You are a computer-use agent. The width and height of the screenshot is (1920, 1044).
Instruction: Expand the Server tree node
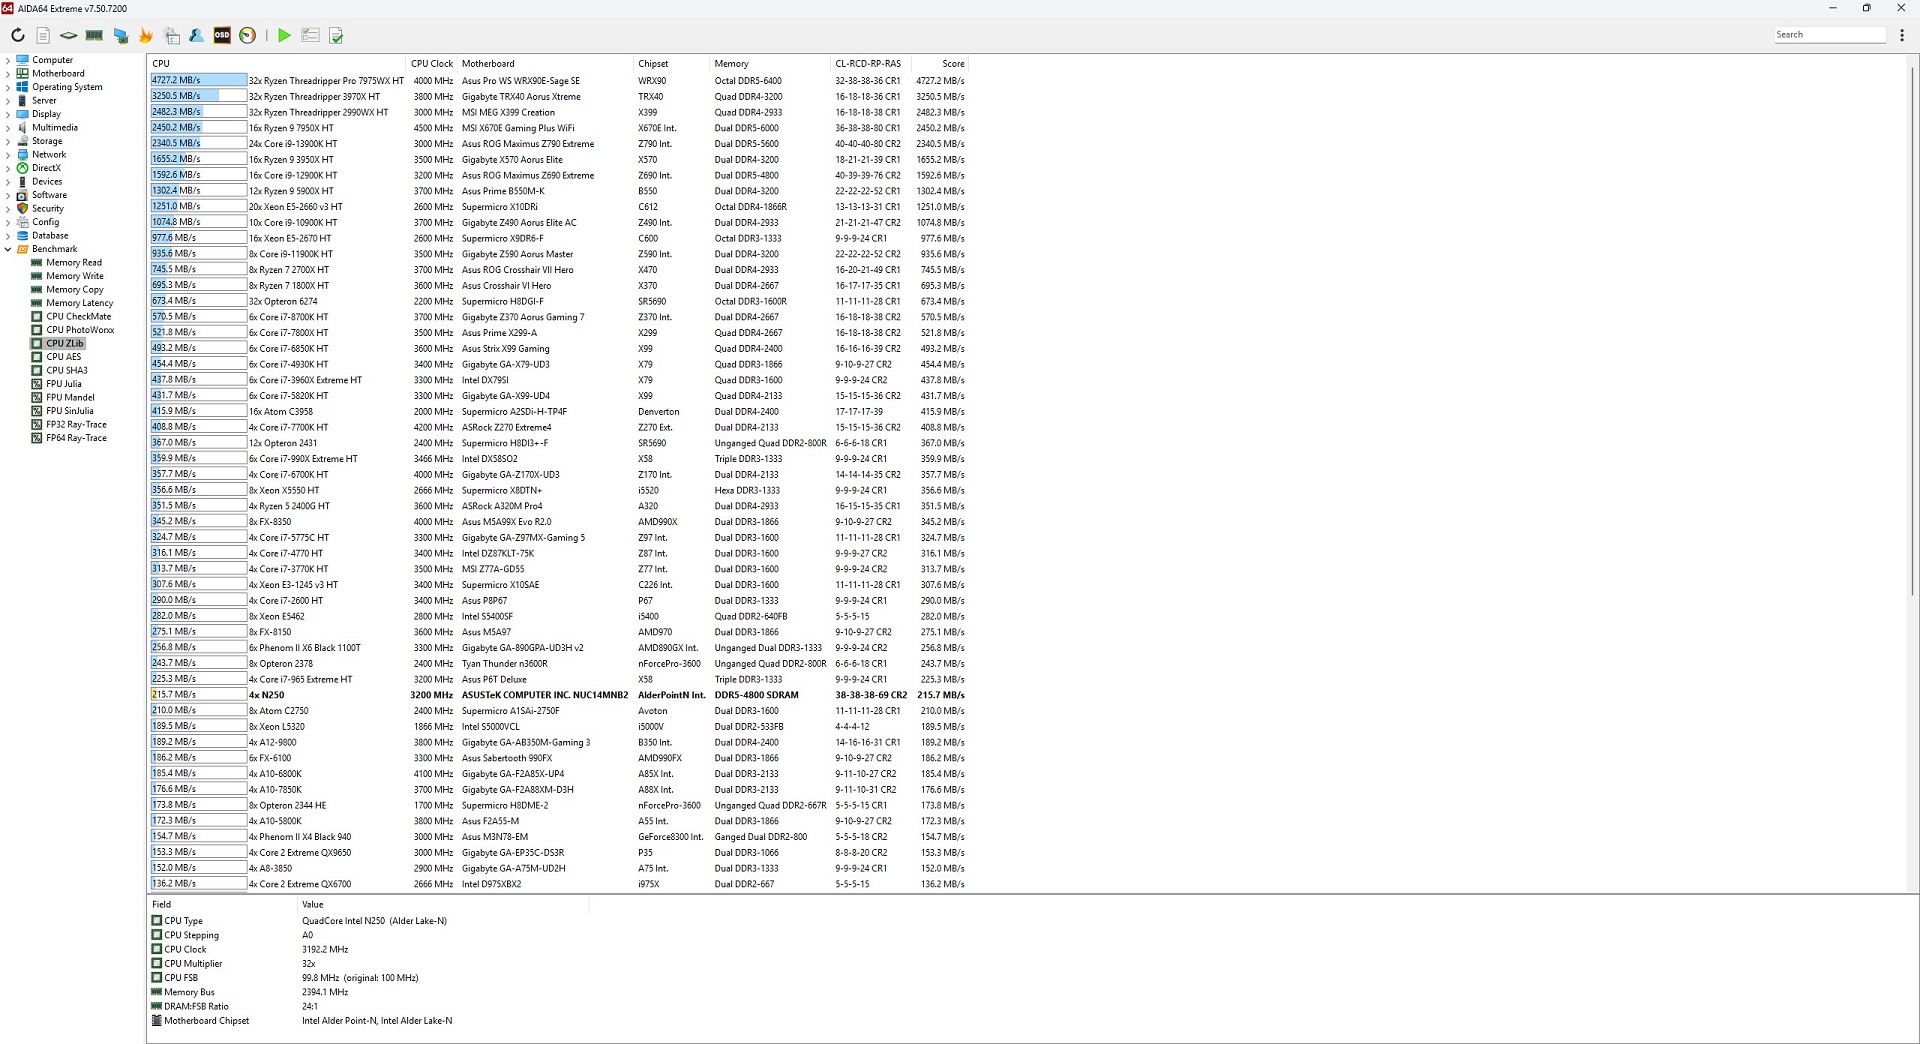(8, 101)
